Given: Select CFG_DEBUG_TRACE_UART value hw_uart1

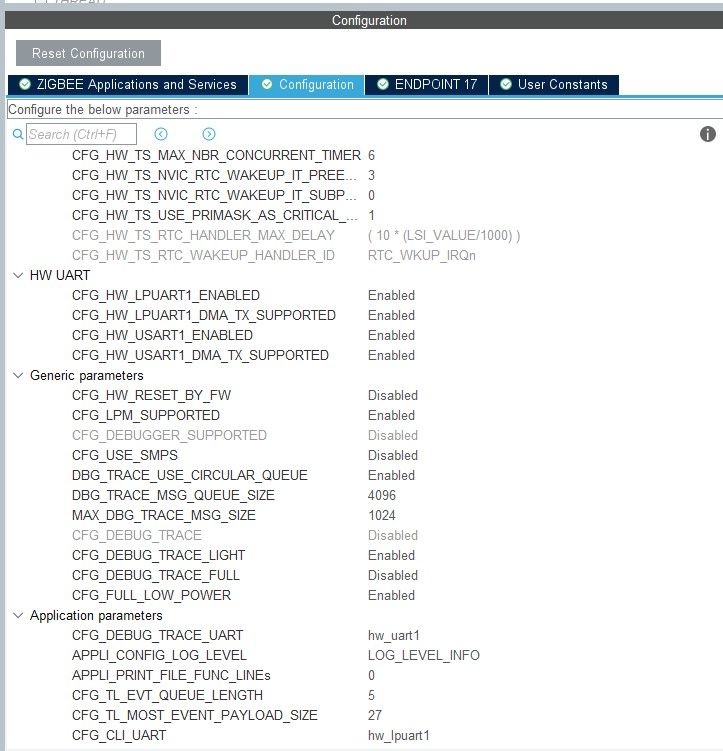Looking at the screenshot, I should [394, 636].
